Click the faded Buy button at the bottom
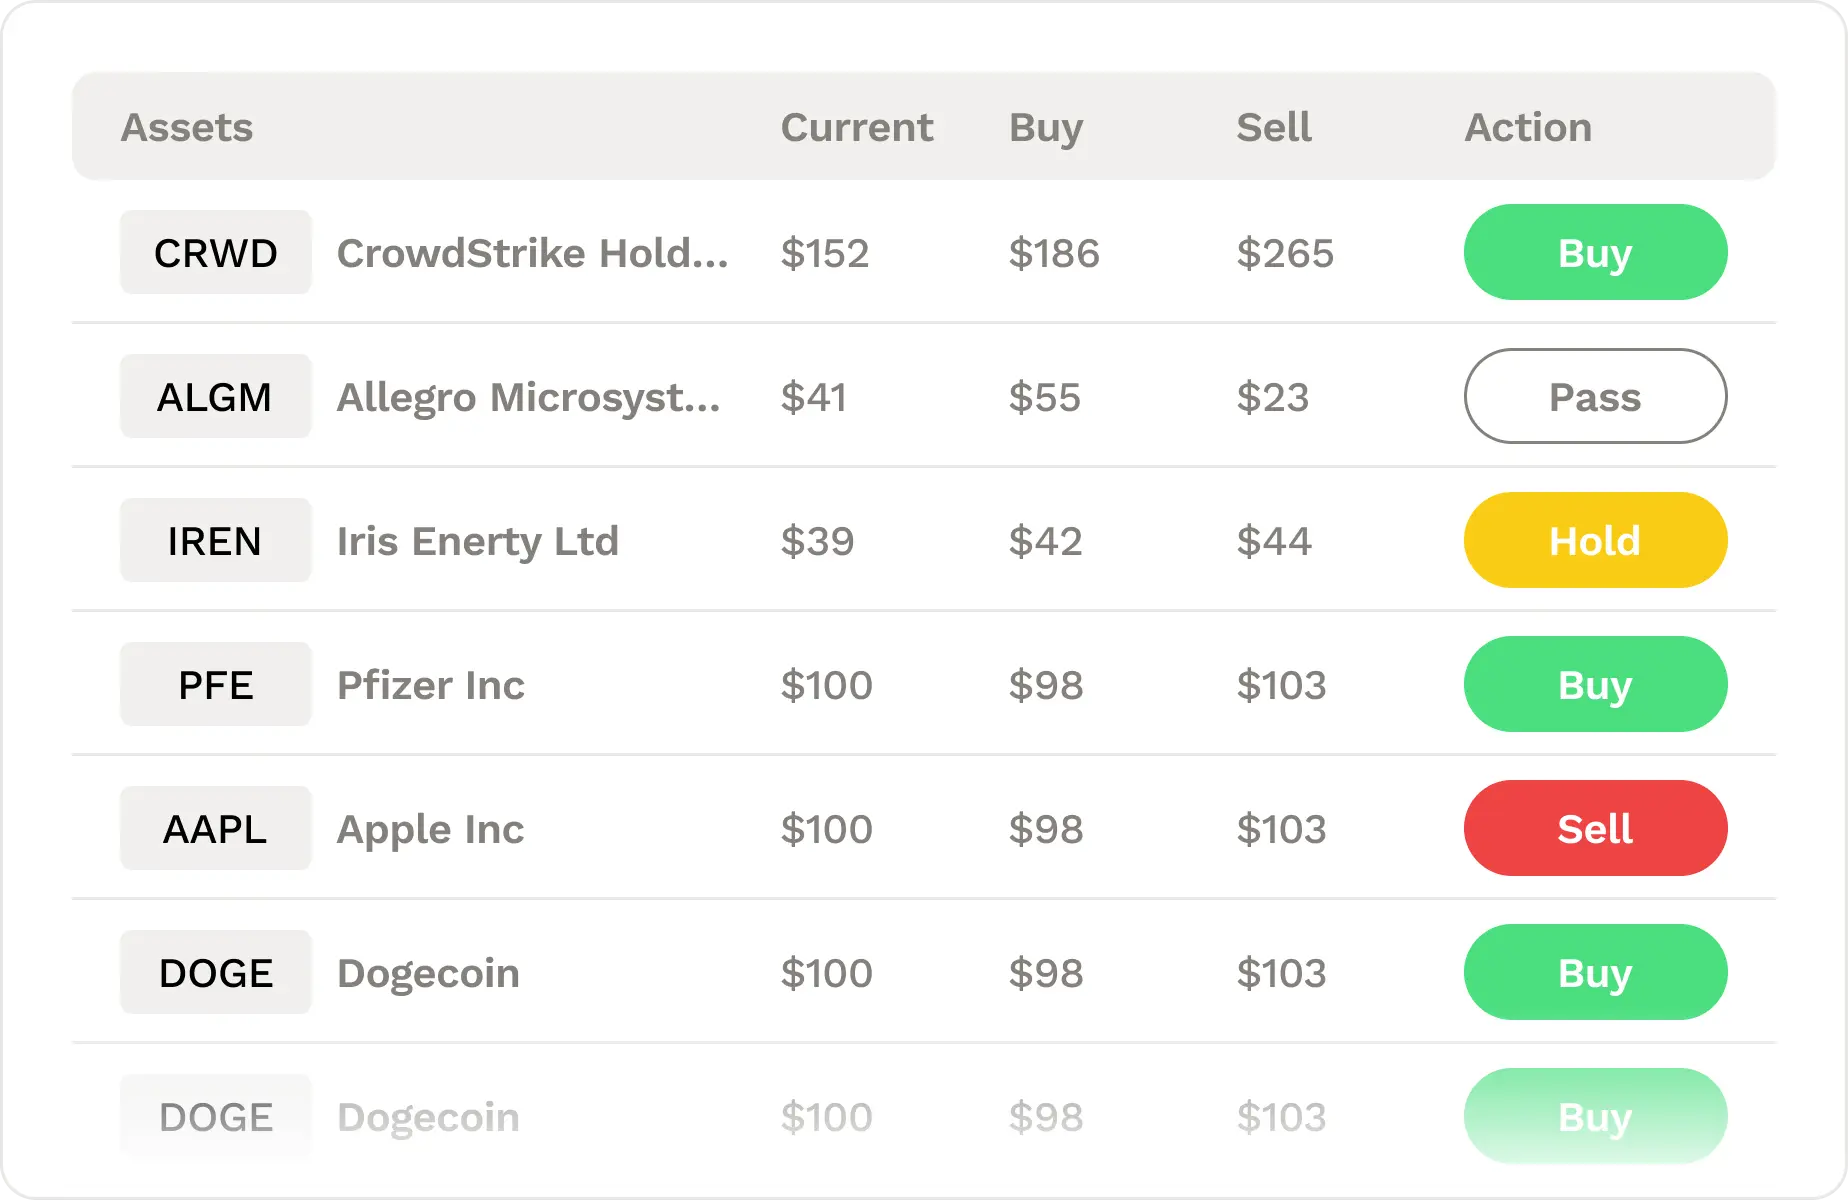This screenshot has width=1848, height=1200. coord(1595,1117)
